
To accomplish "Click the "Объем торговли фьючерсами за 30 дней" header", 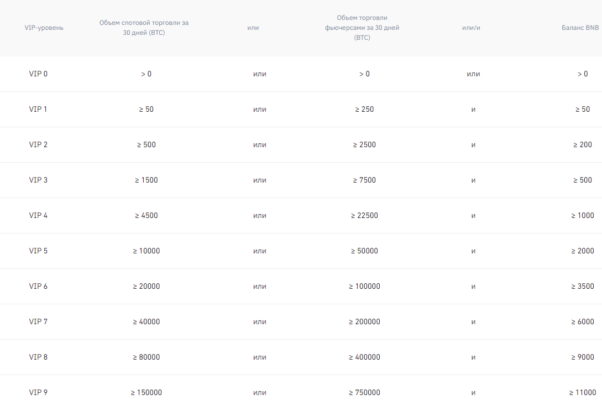I will pos(362,28).
